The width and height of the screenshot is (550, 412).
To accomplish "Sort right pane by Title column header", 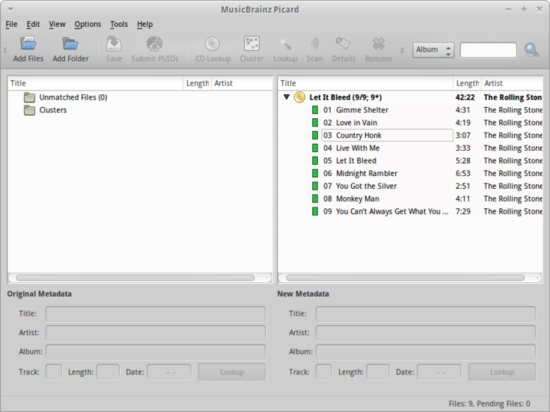I will [365, 83].
